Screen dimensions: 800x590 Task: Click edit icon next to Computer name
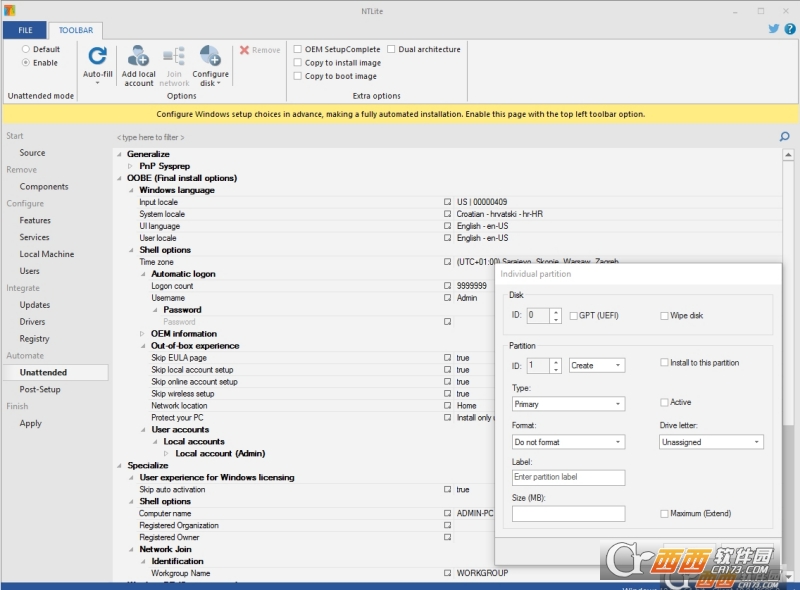coord(447,513)
